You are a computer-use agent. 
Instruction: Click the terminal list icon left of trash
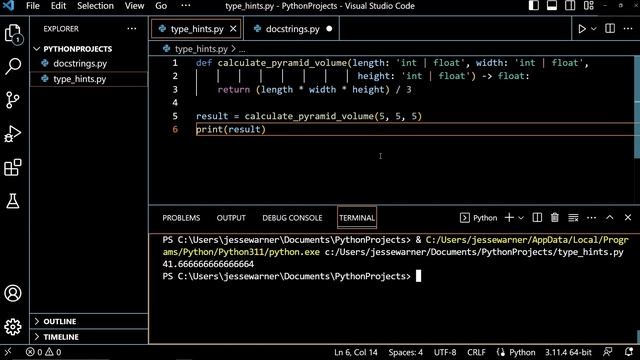[x=573, y=218]
